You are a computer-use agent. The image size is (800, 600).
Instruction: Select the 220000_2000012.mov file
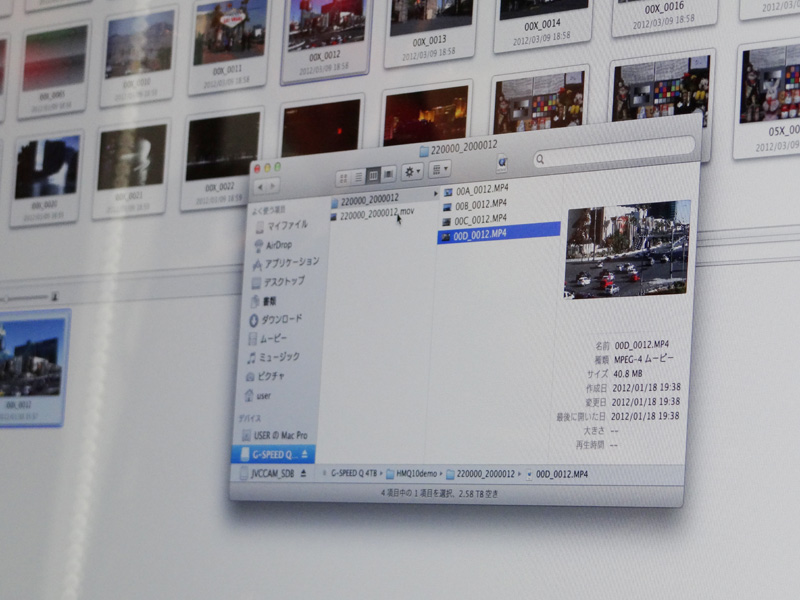point(372,214)
